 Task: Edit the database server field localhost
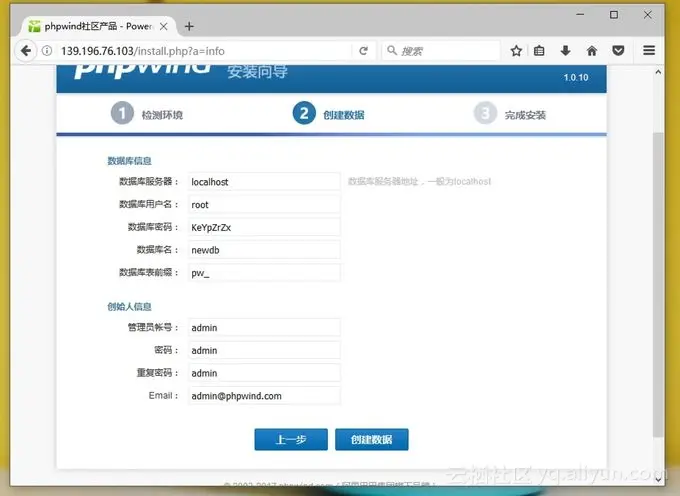tap(264, 182)
